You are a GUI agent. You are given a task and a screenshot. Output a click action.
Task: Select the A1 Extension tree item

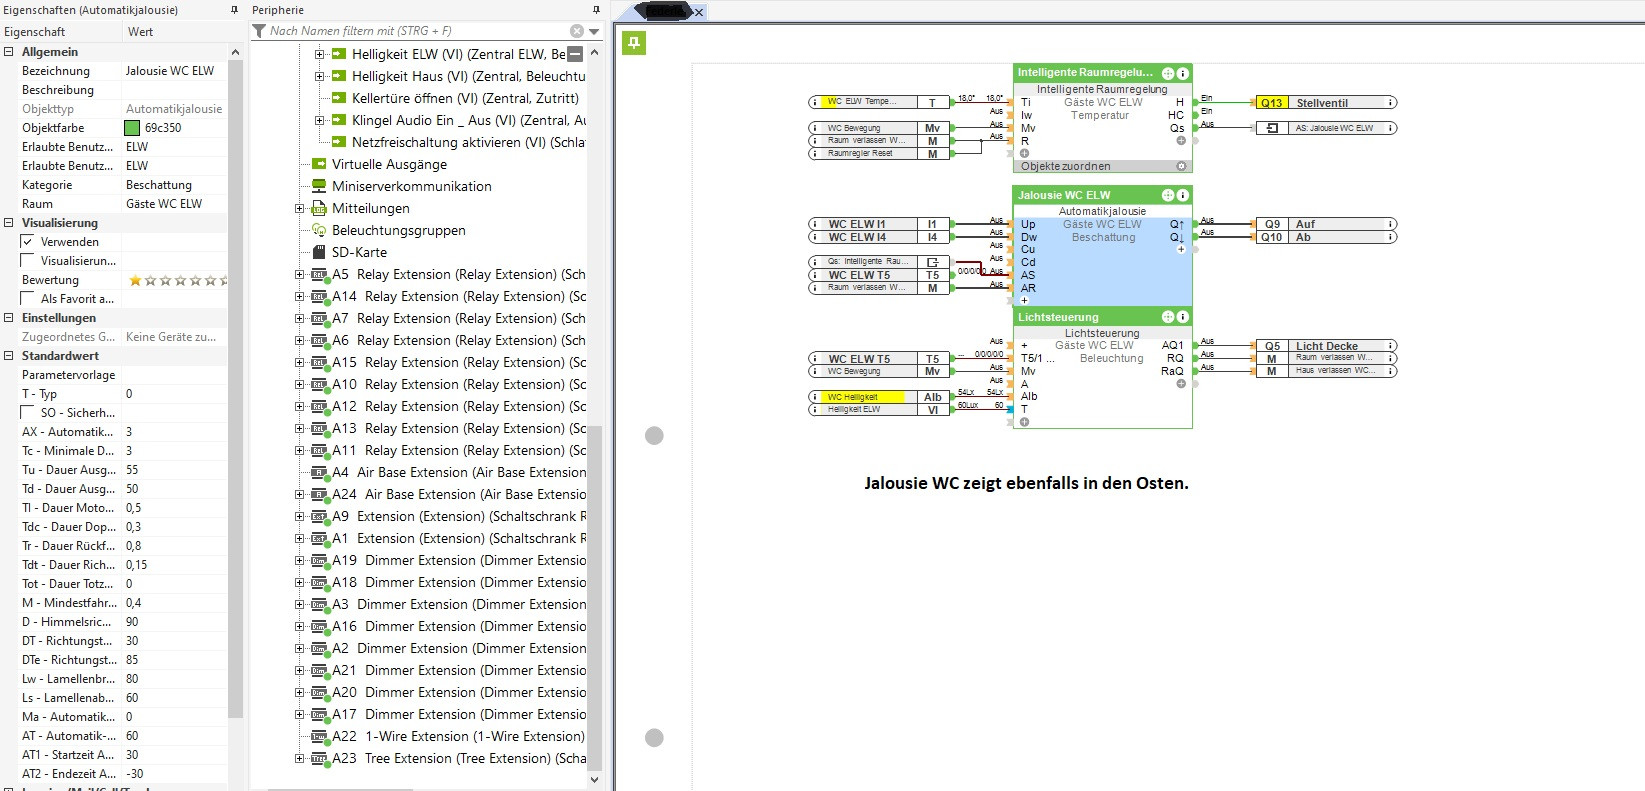[459, 538]
